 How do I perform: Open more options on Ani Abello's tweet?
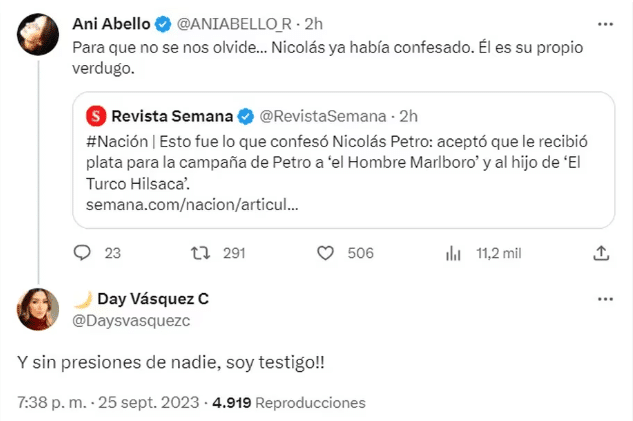603,25
